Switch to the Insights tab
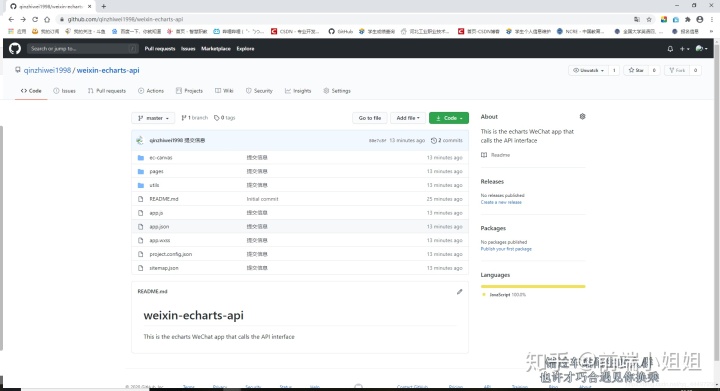Viewport: 720px width, 391px height. 298,91
